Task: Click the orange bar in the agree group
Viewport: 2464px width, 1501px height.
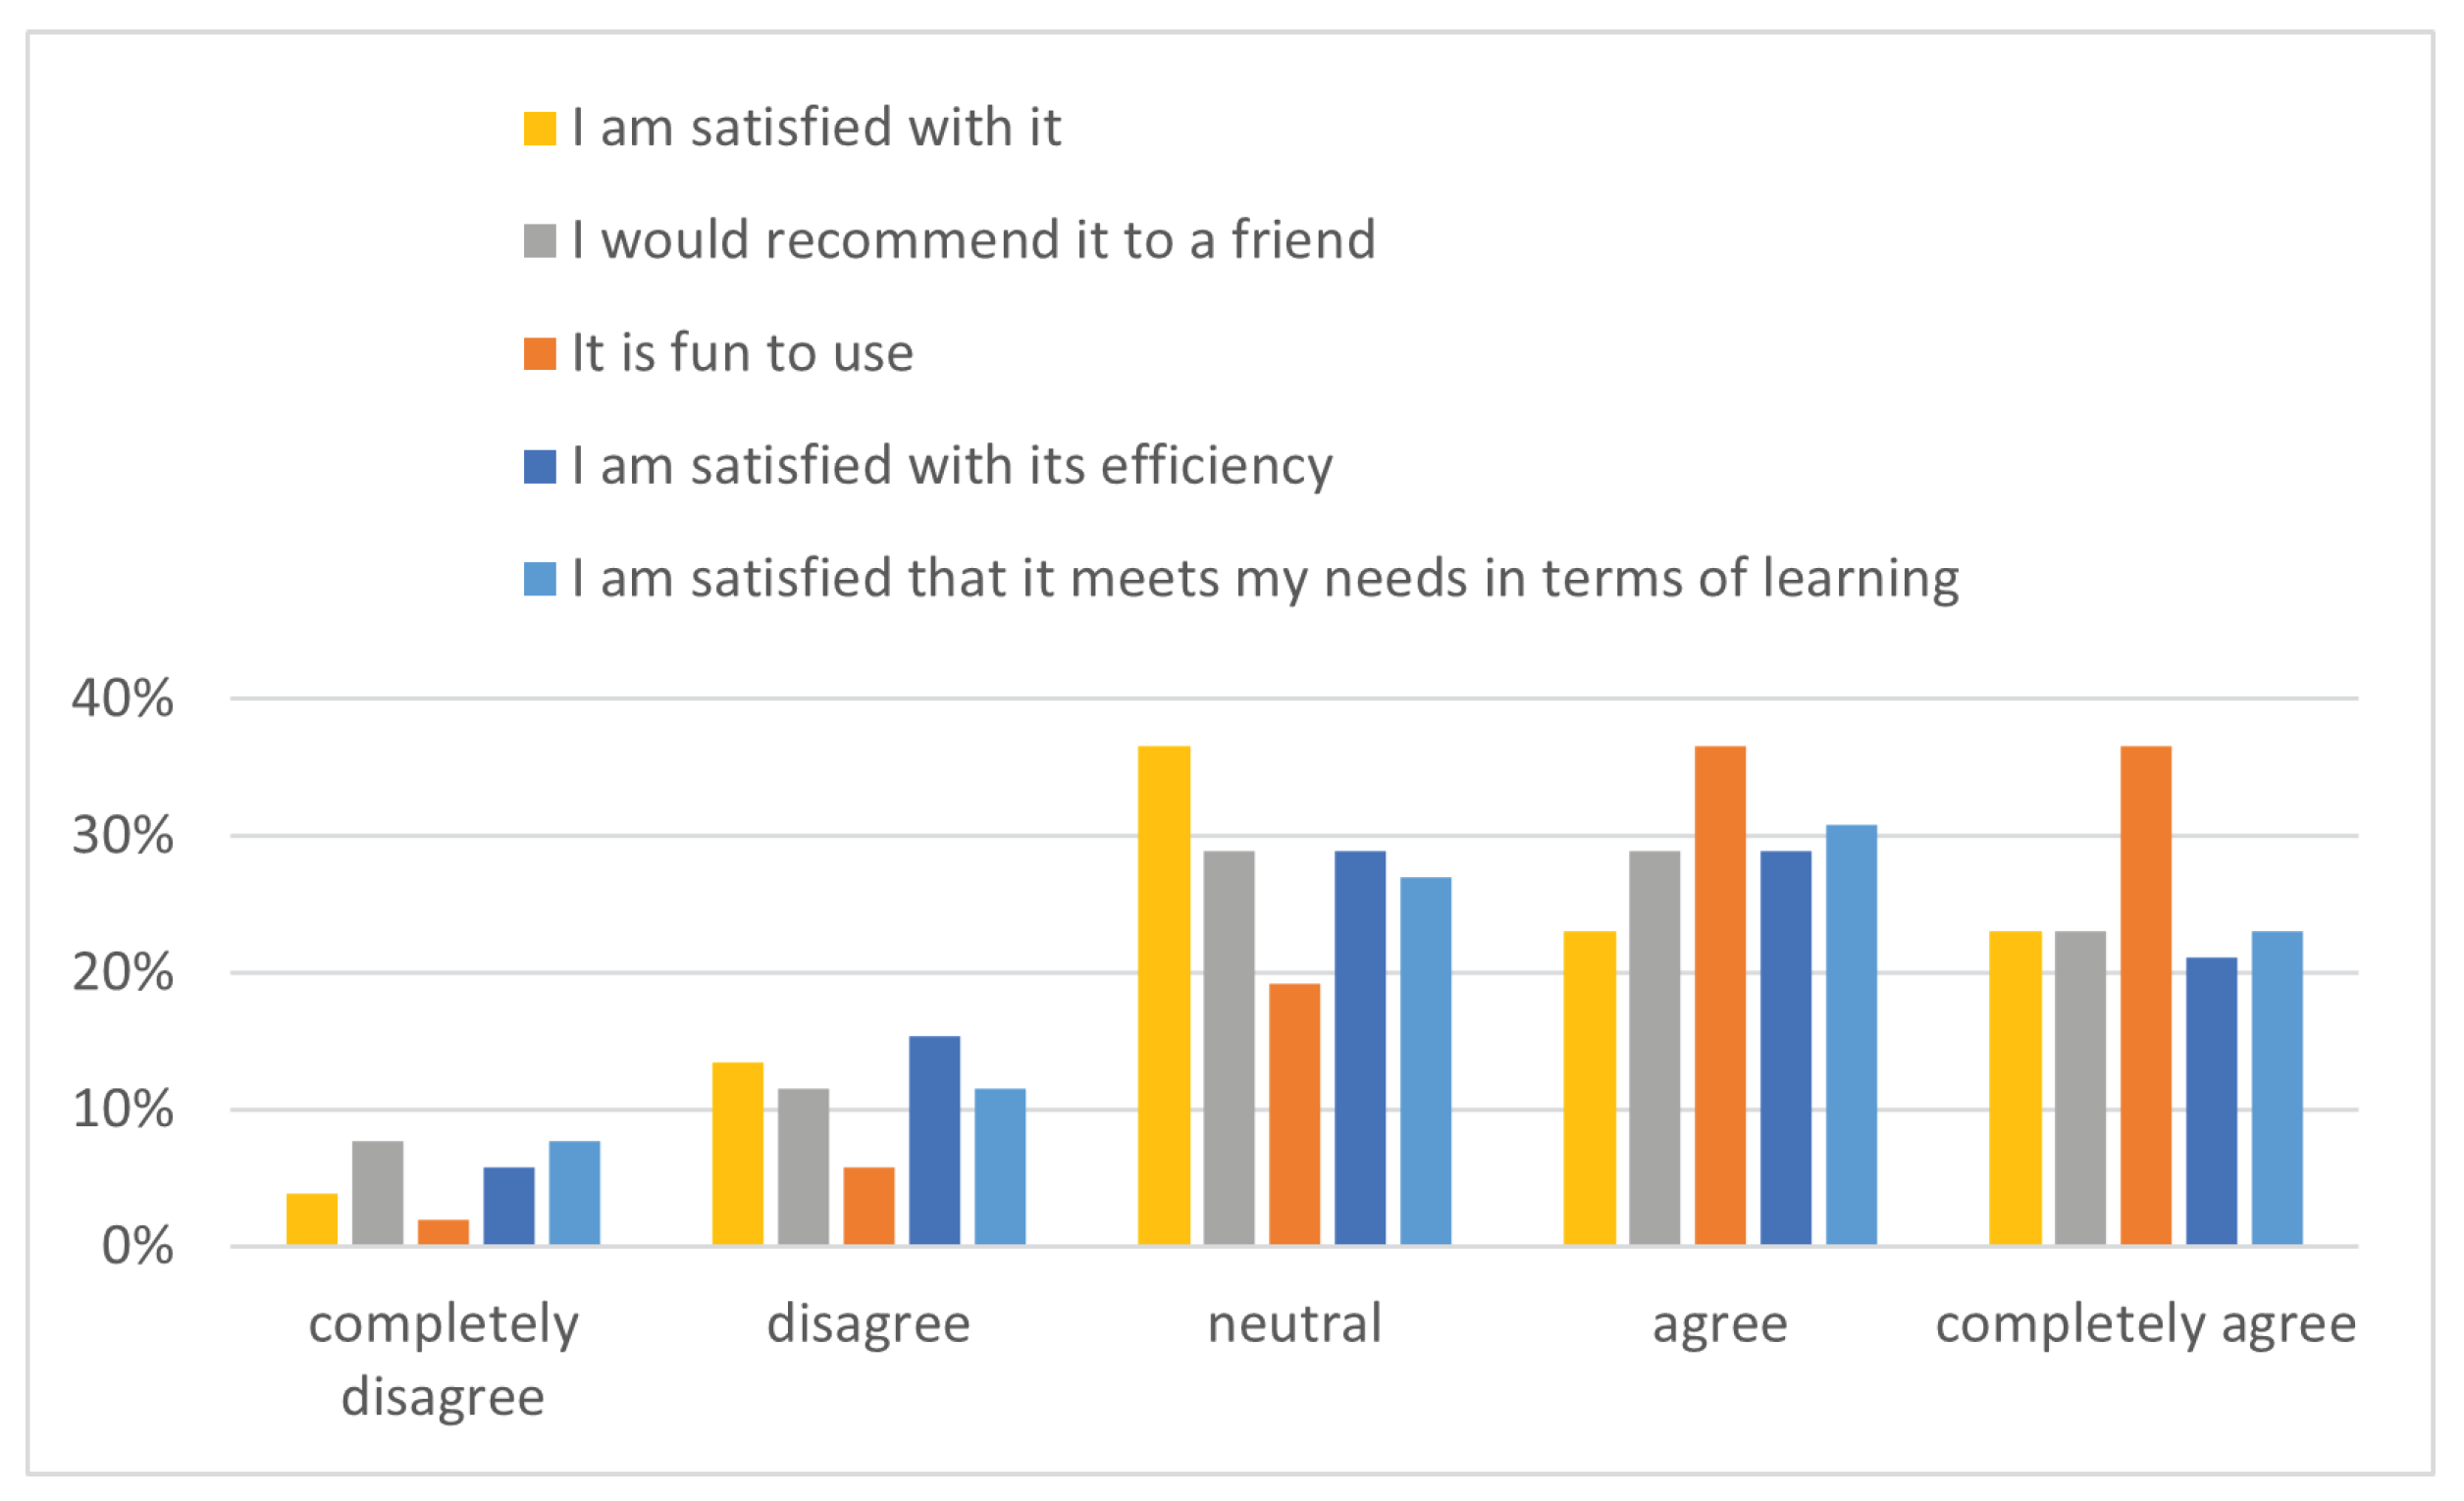Action: coord(1720,995)
